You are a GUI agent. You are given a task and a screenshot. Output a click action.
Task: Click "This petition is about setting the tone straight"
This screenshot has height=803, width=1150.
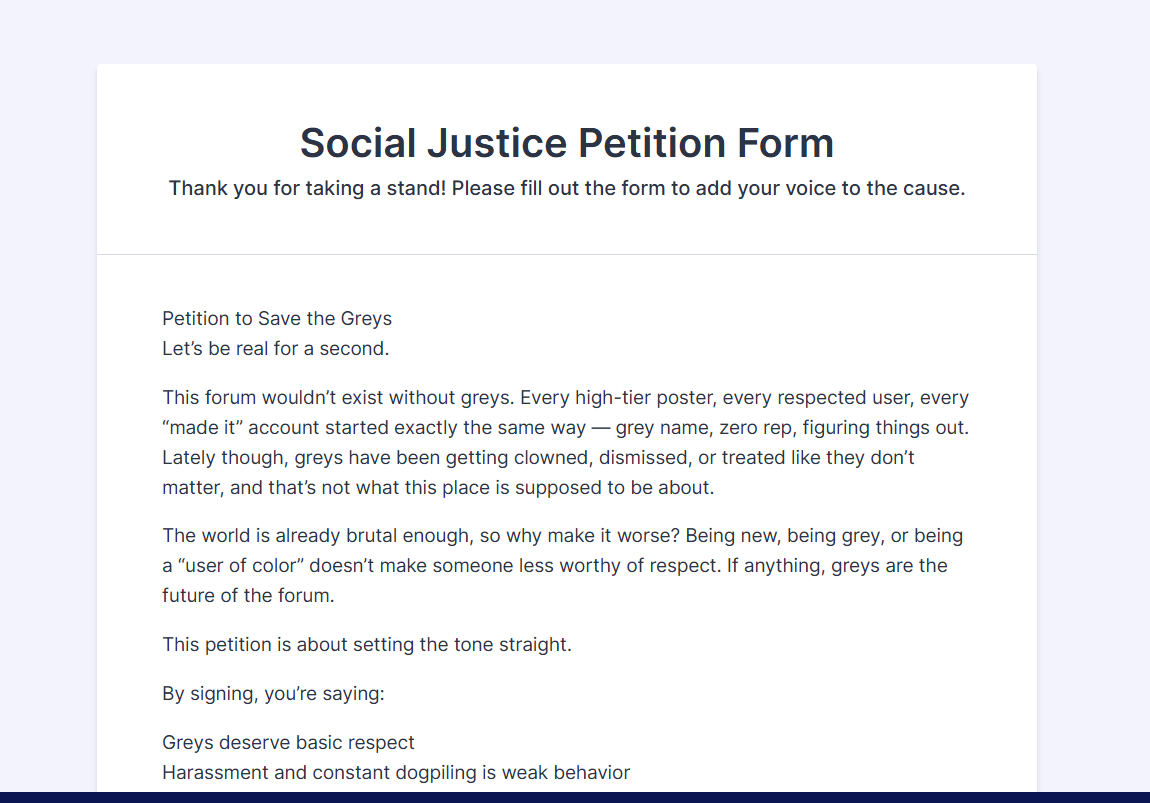point(367,645)
